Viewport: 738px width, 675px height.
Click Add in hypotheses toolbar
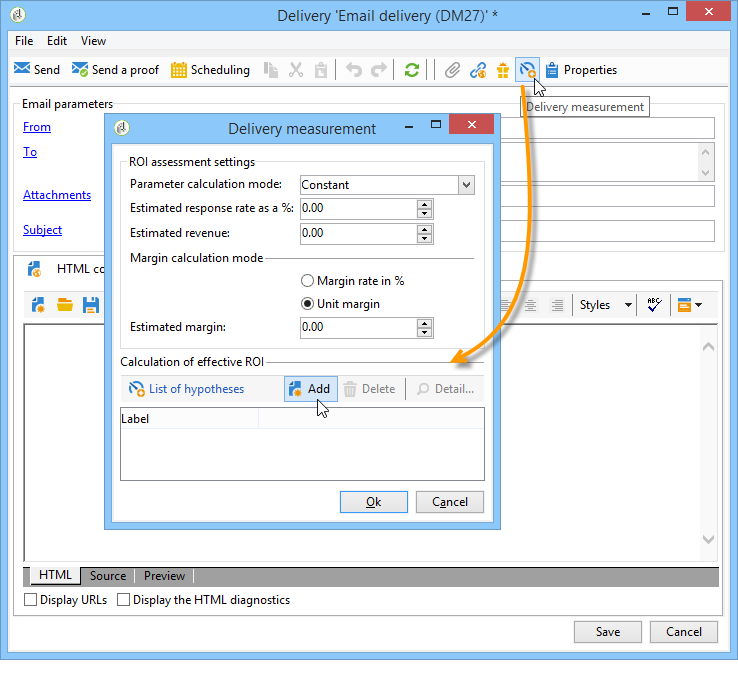311,389
